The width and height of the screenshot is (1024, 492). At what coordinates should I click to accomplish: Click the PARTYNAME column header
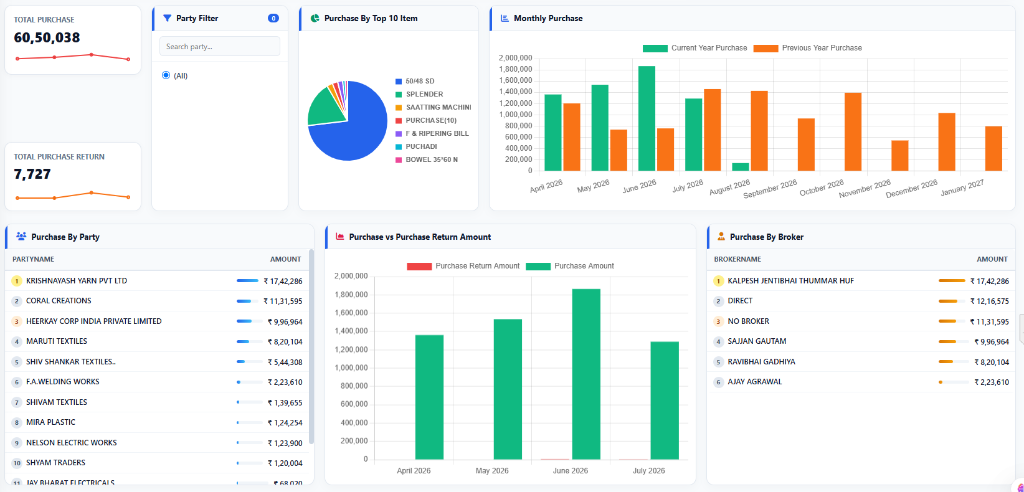(x=33, y=259)
